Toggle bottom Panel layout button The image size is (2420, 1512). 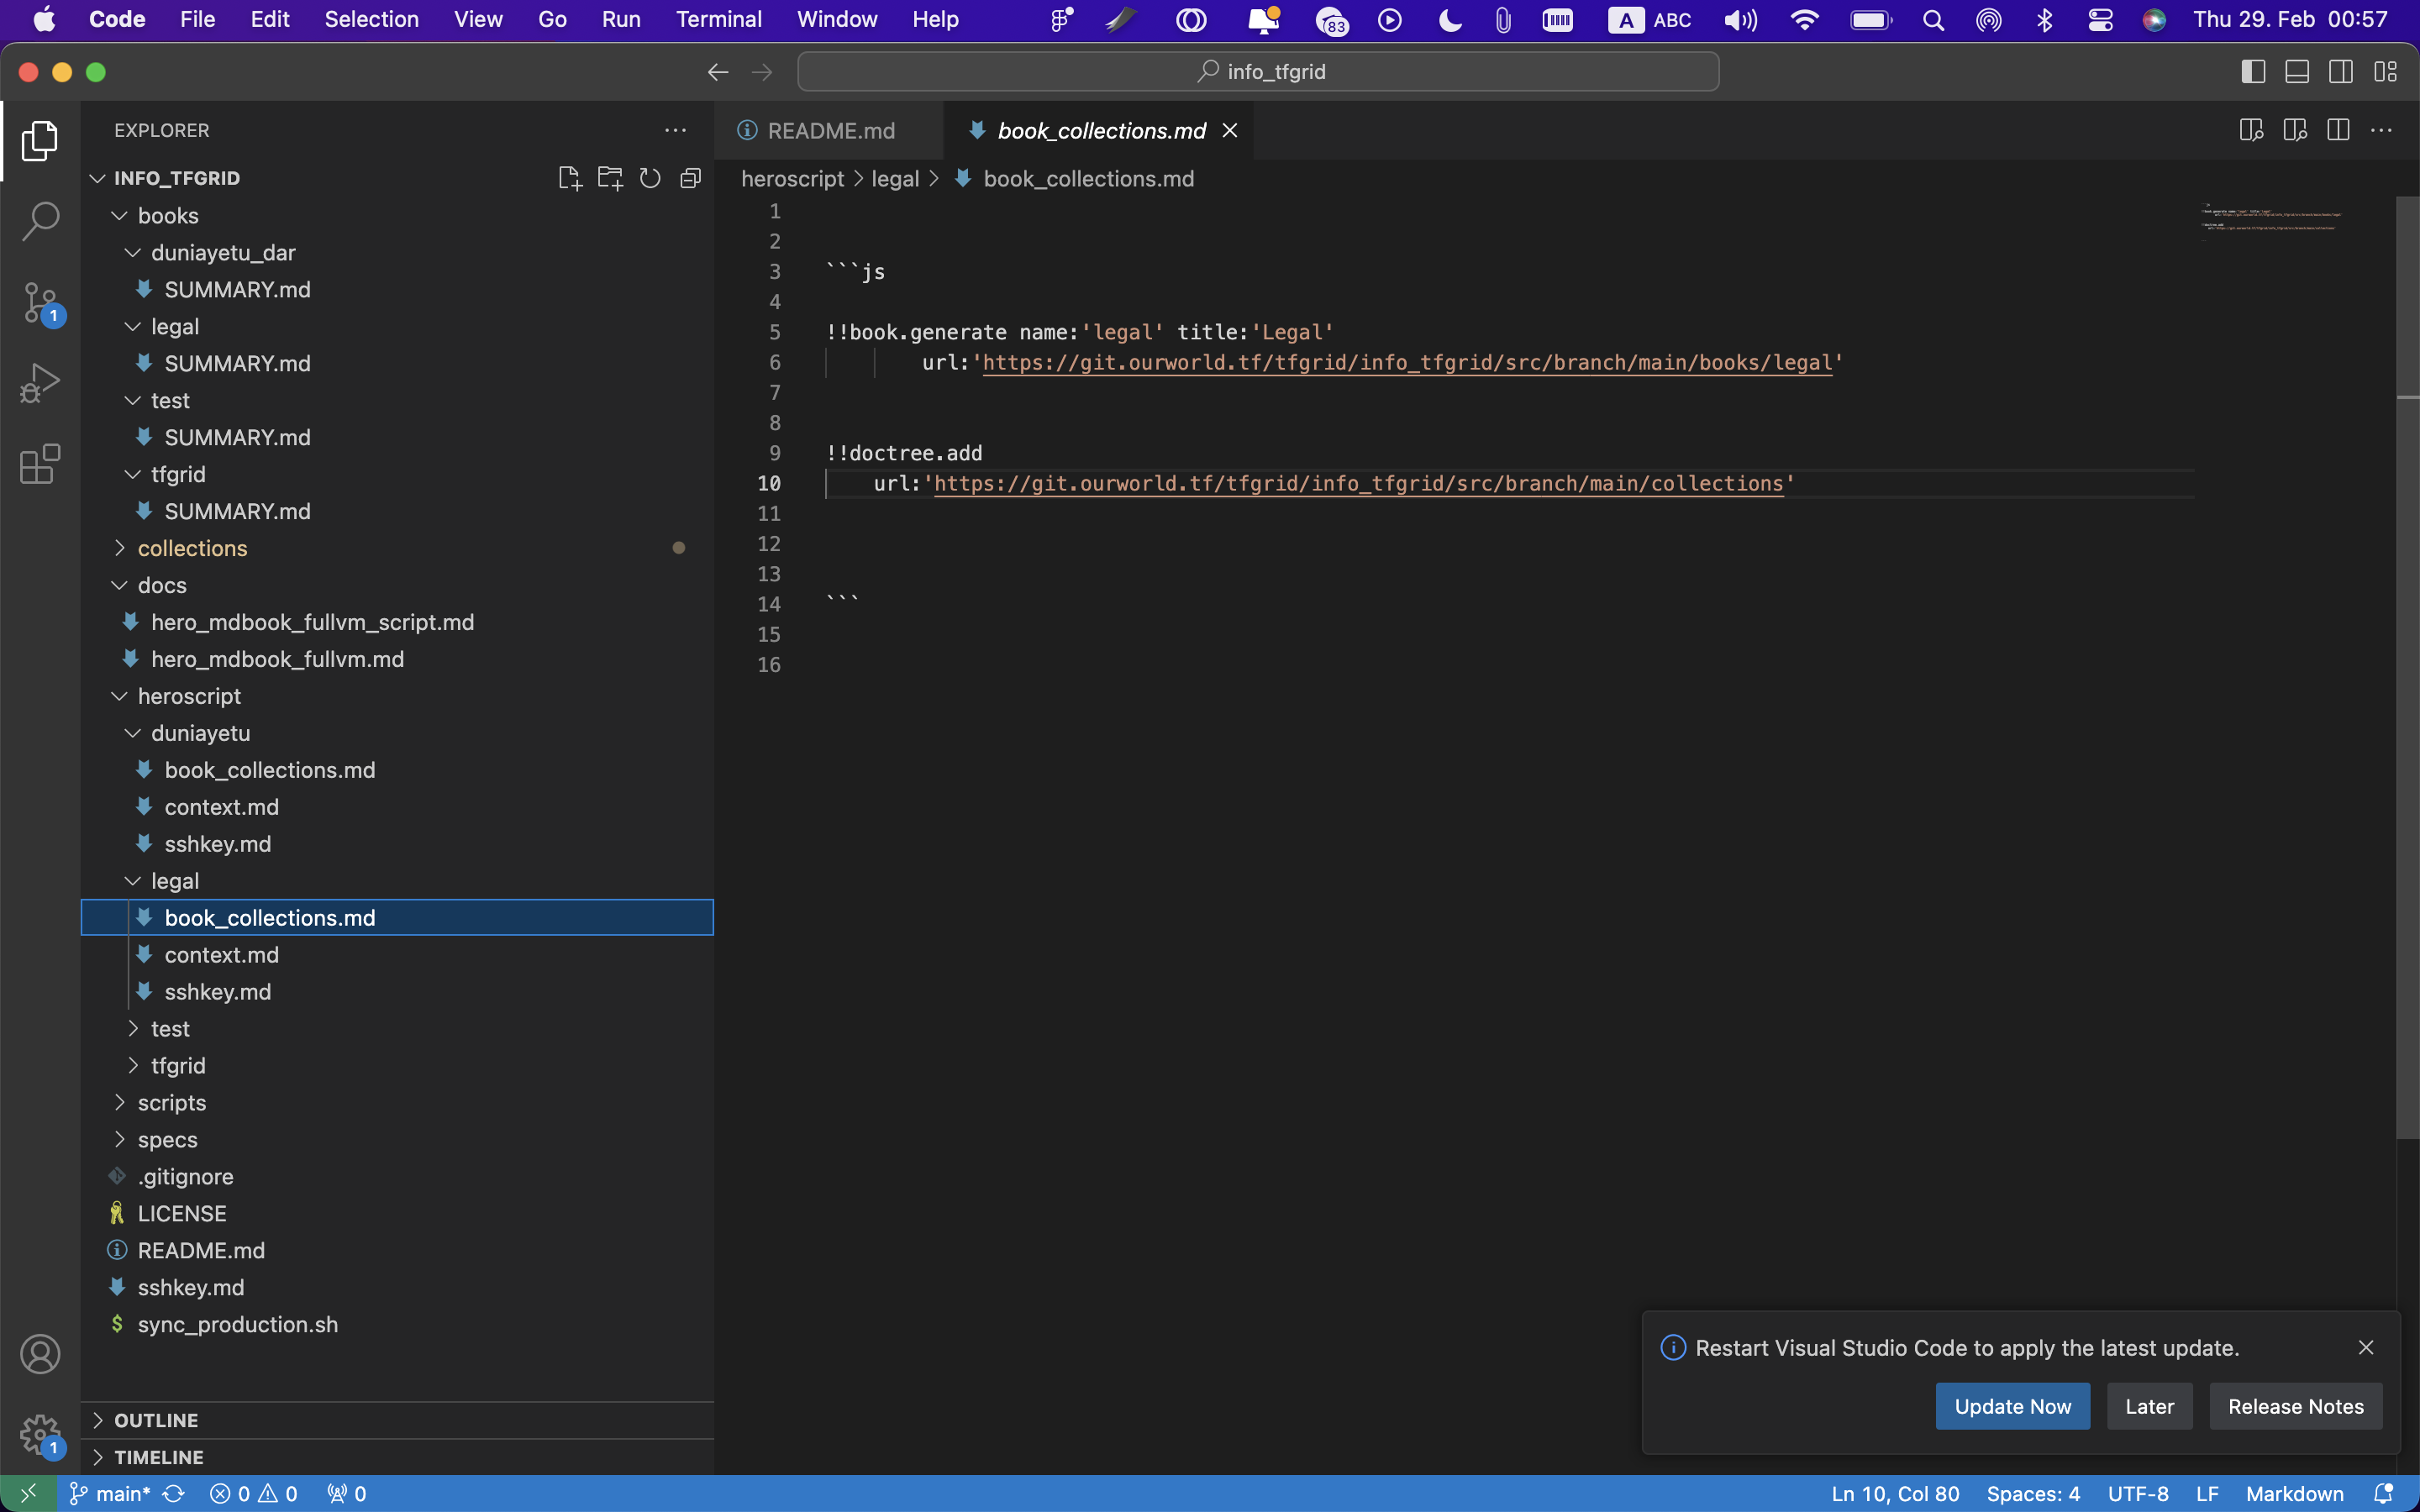tap(2297, 72)
